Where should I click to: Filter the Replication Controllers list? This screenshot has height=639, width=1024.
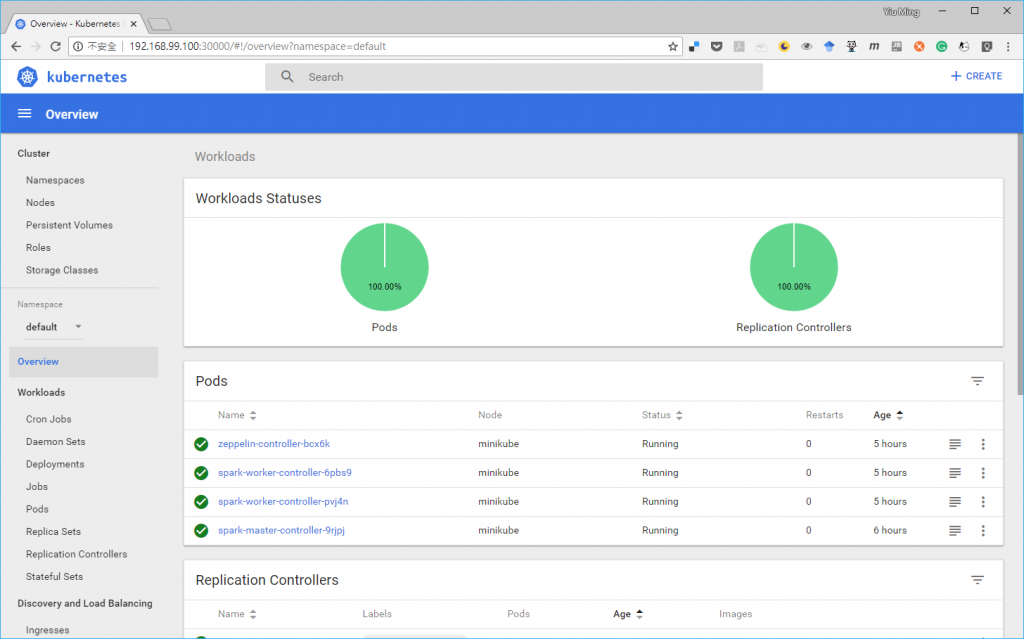click(x=977, y=580)
